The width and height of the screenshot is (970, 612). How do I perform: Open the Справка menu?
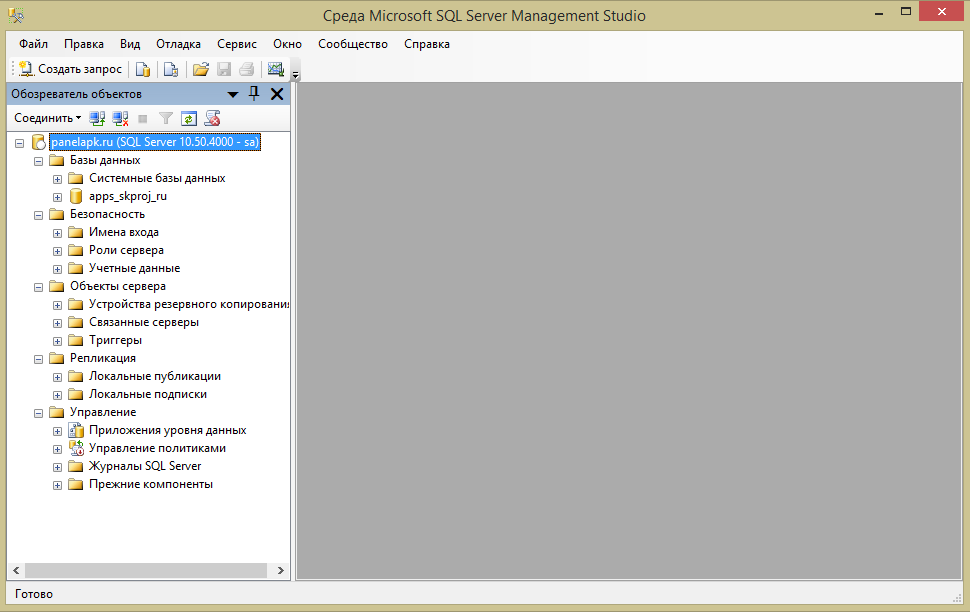(x=427, y=44)
